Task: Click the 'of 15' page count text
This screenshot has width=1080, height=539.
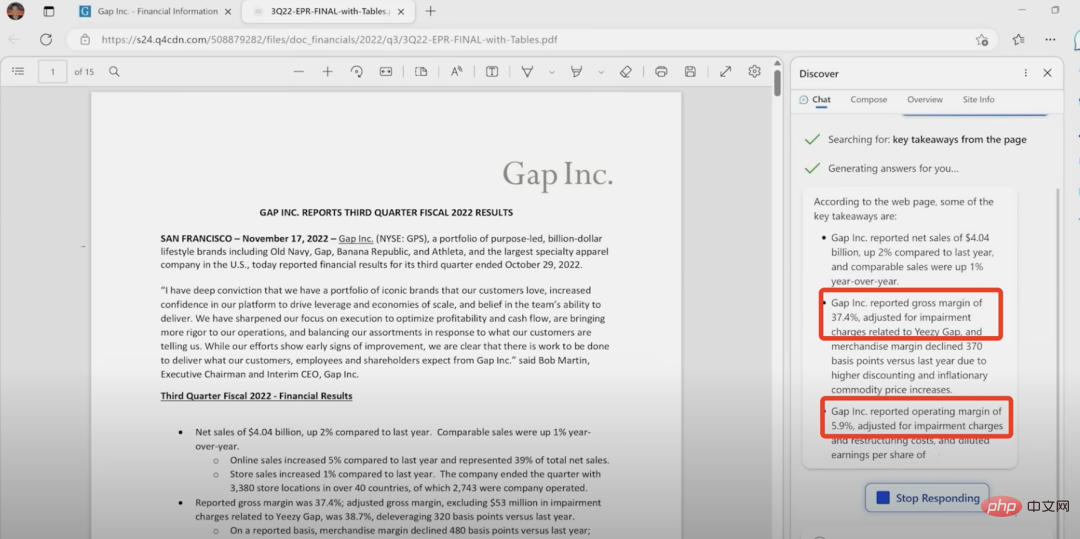Action: click(x=84, y=72)
